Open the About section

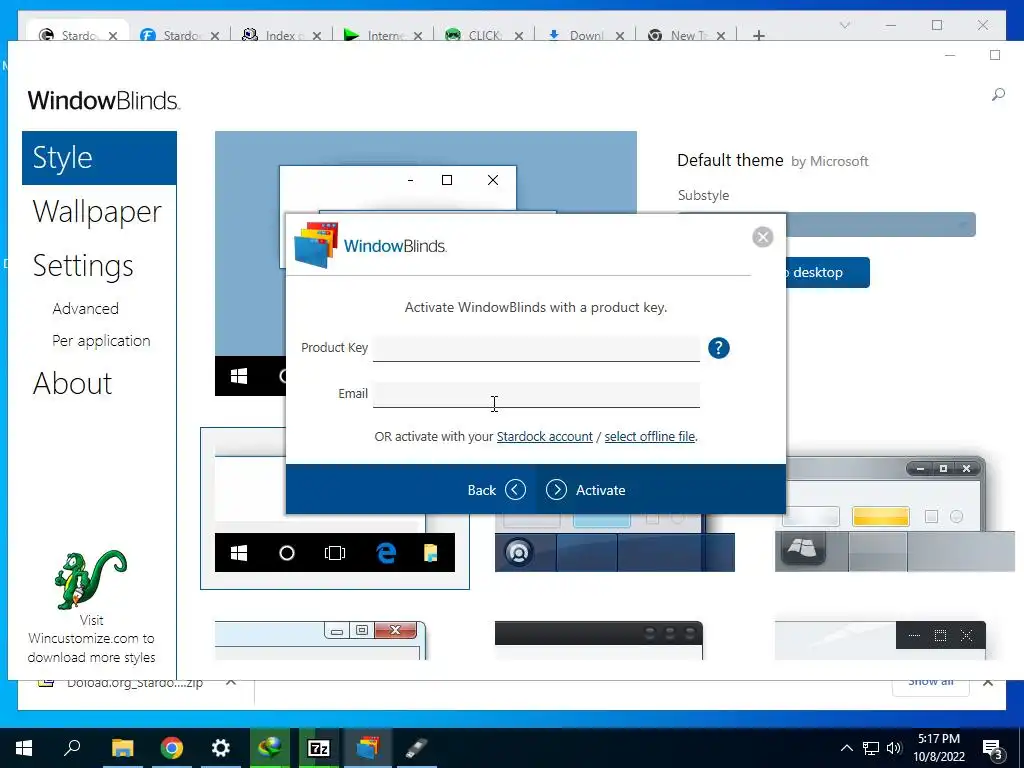[72, 383]
